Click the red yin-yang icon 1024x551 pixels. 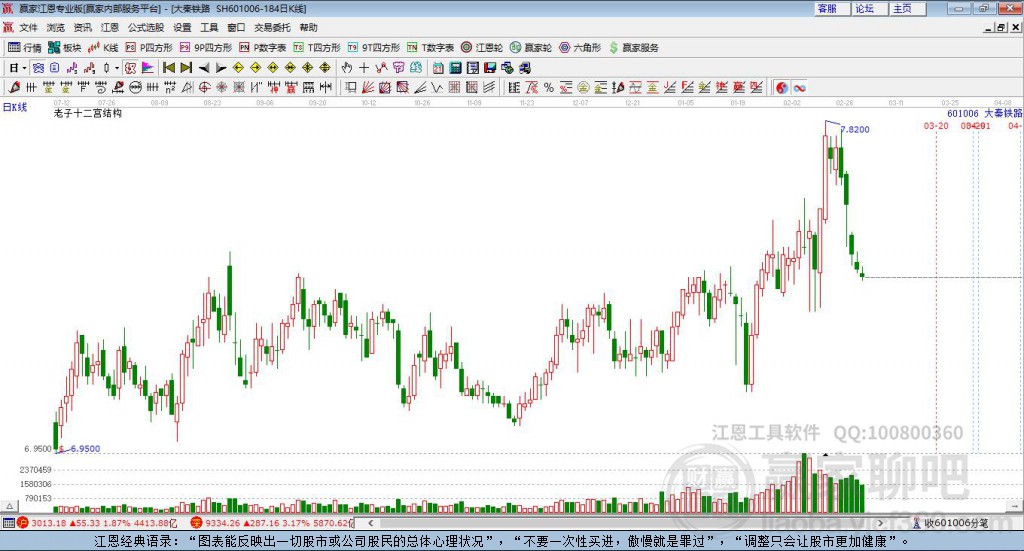click(782, 87)
